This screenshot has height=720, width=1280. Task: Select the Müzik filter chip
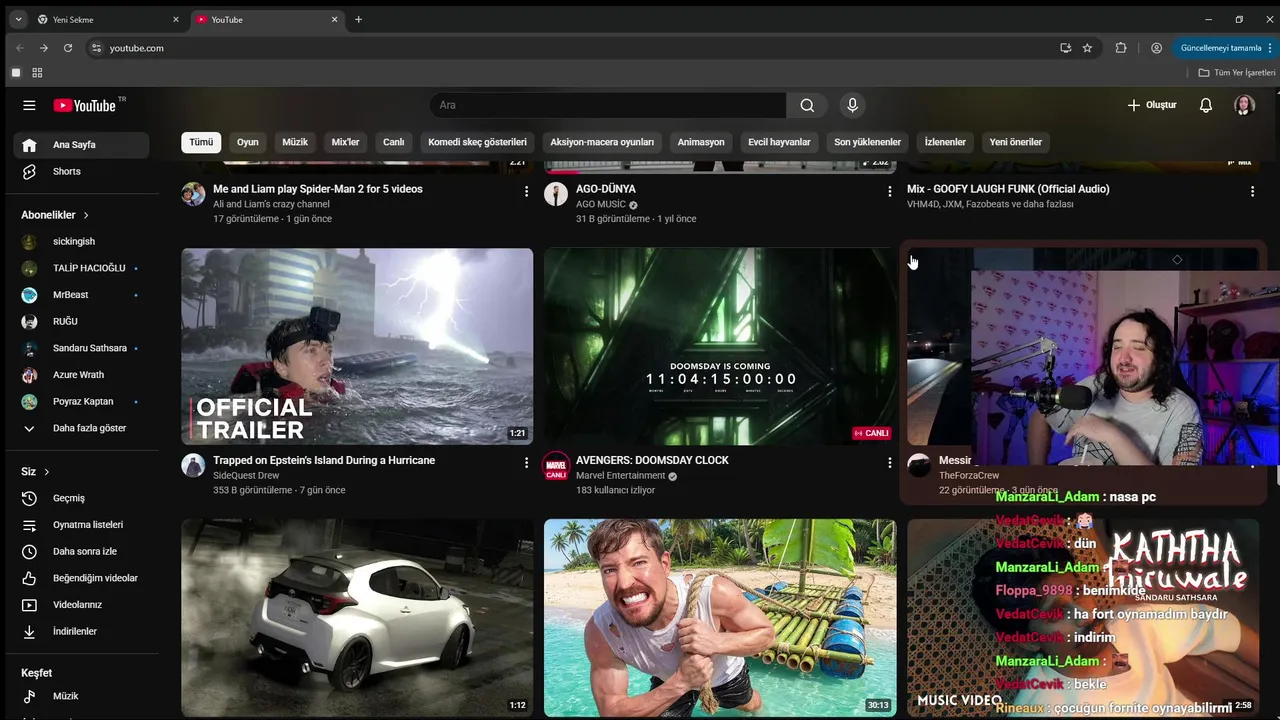click(x=295, y=142)
